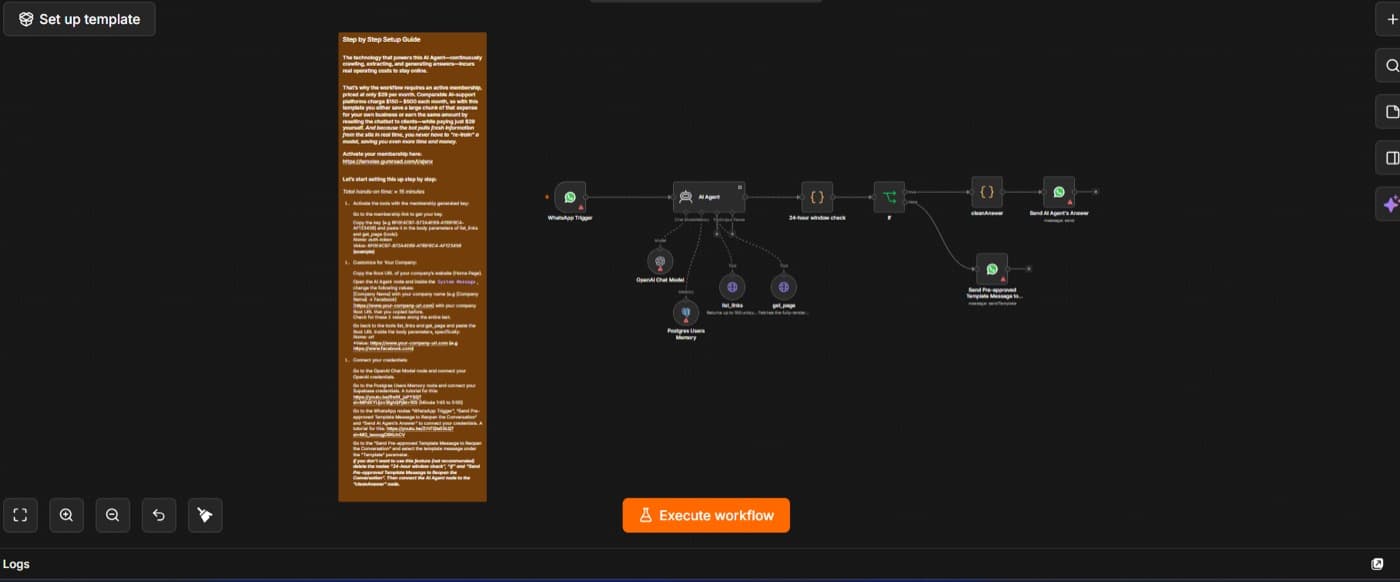Select the get_page tool node
This screenshot has height=582, width=1400.
click(783, 287)
